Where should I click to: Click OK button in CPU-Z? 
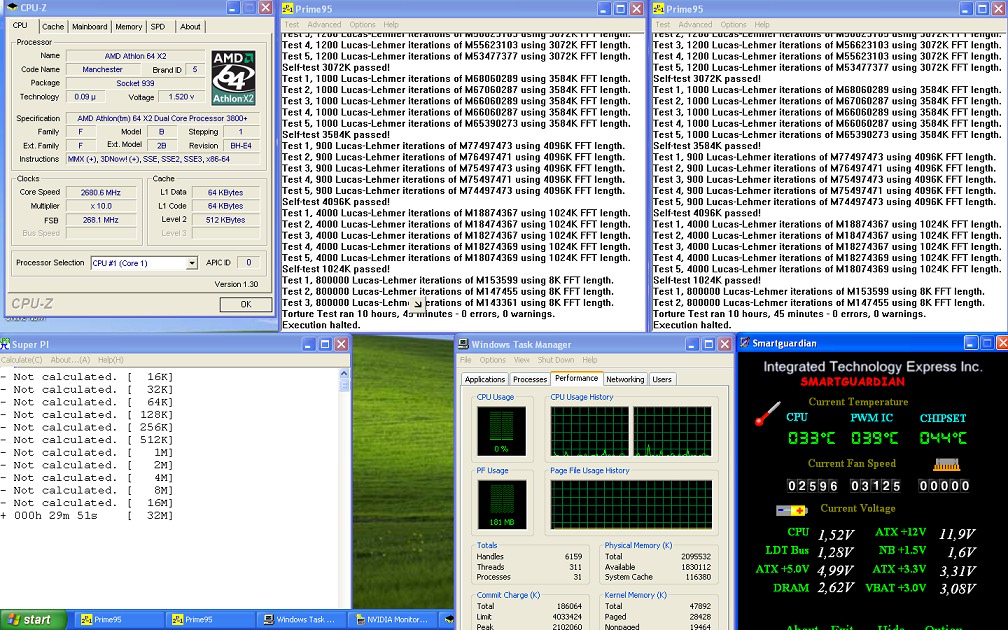pyautogui.click(x=246, y=304)
